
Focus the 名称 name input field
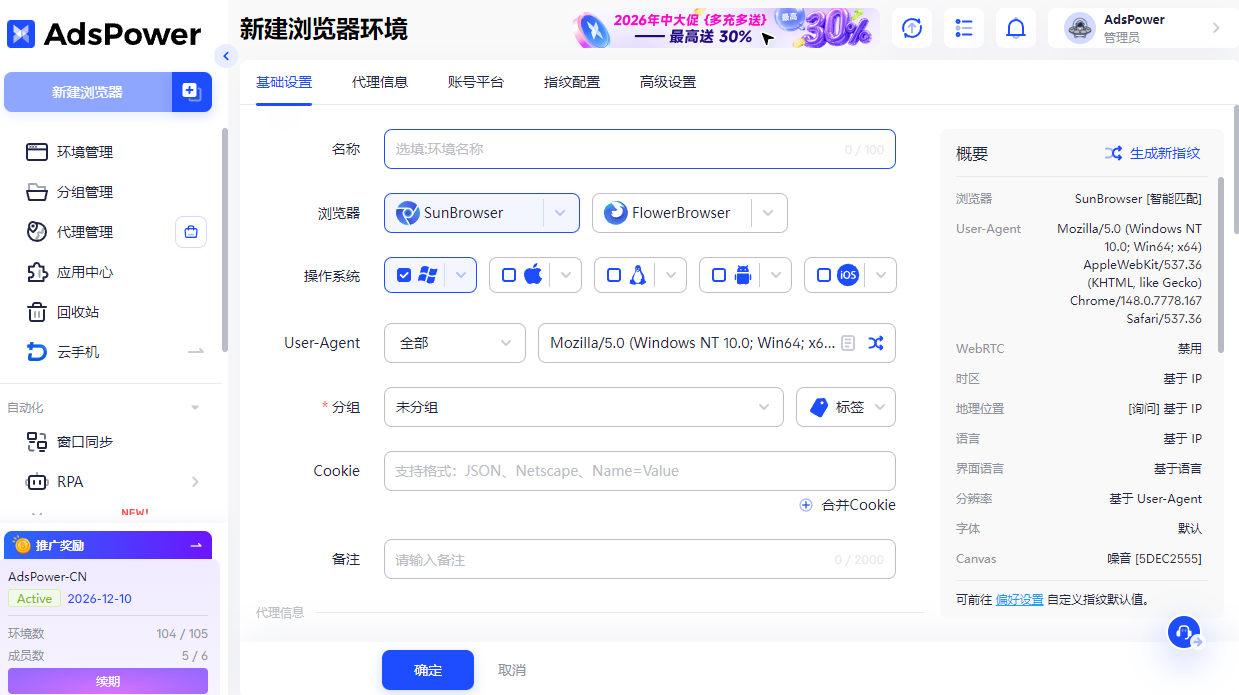[640, 149]
